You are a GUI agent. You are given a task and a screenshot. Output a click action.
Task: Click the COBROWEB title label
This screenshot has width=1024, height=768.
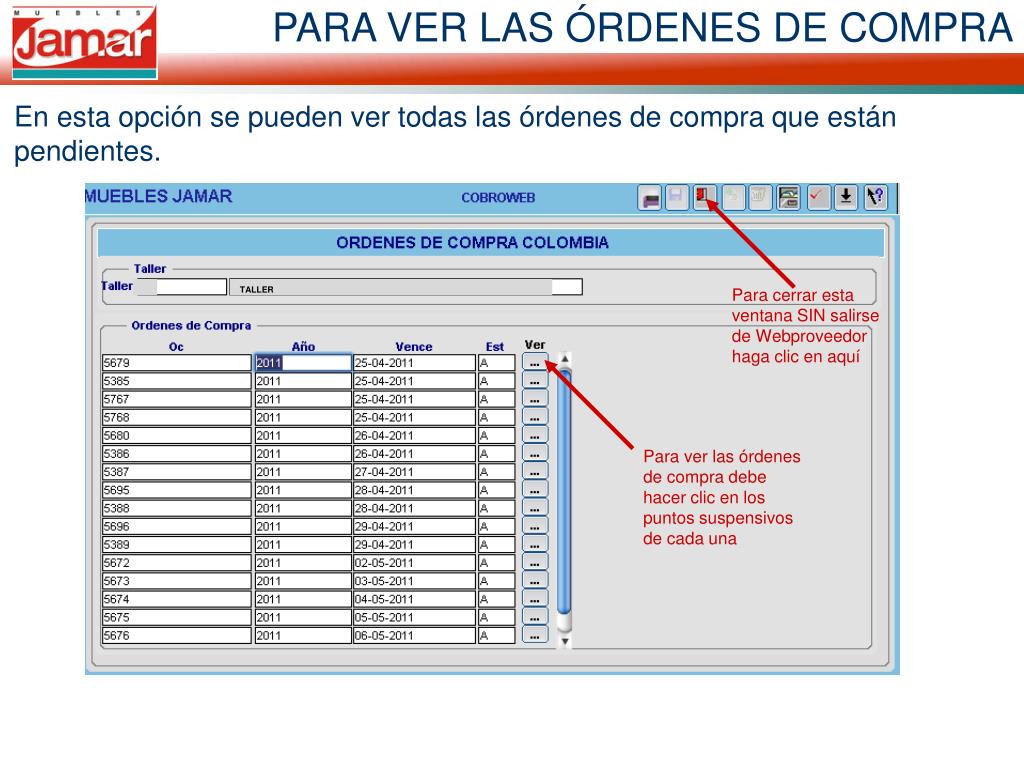tap(498, 198)
